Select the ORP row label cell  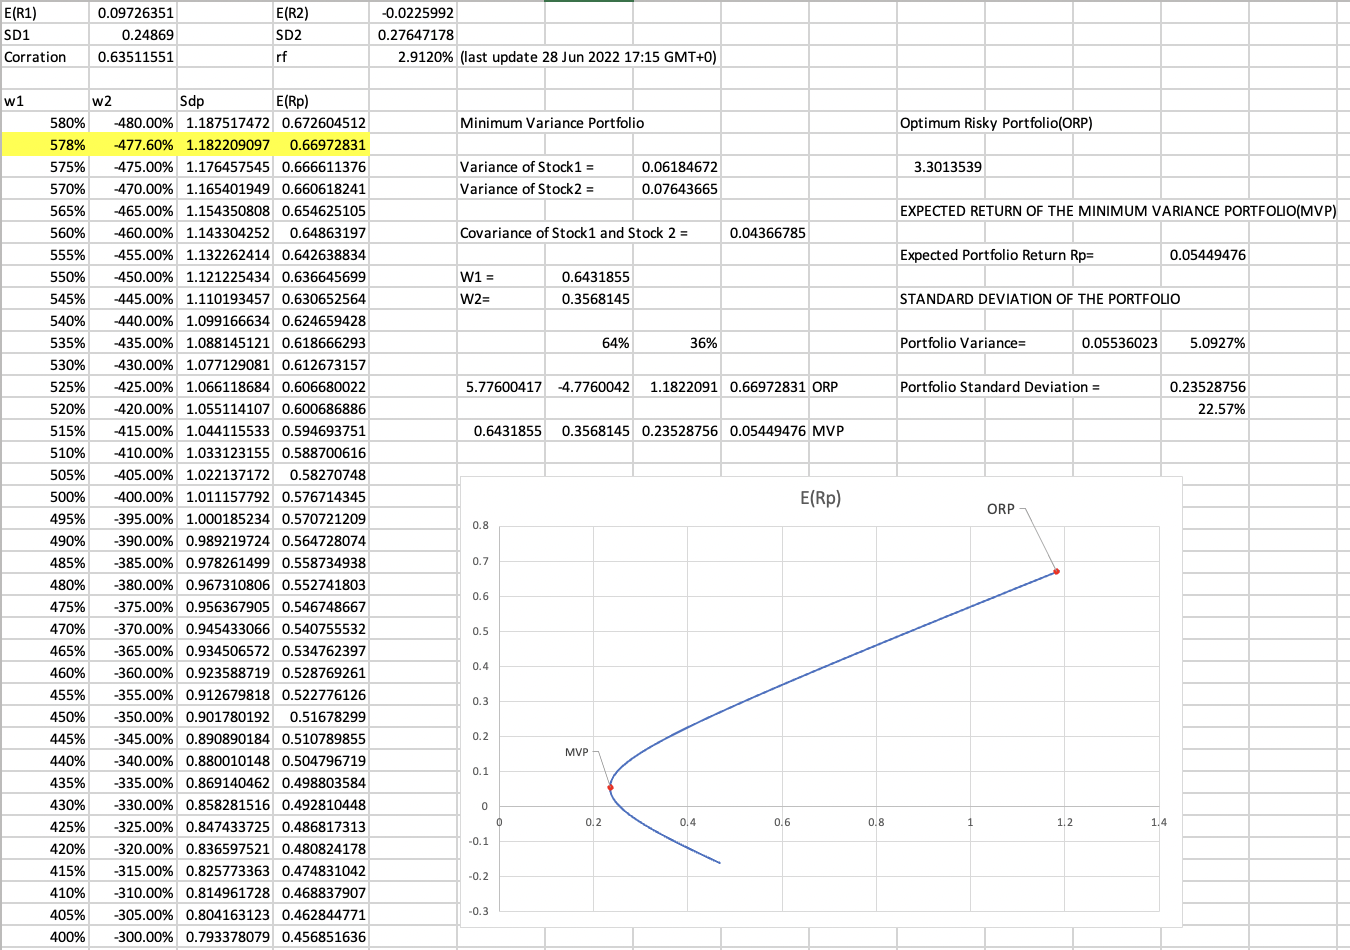pos(853,387)
